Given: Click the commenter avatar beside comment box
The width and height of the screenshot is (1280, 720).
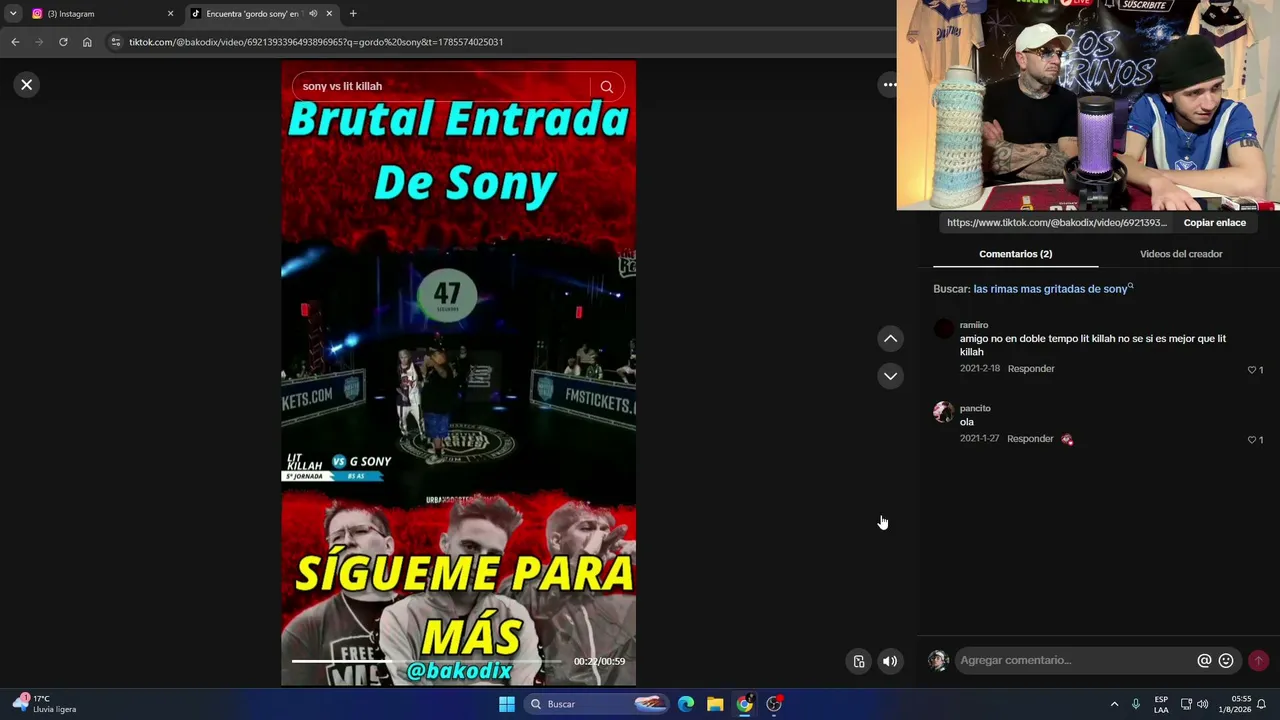Looking at the screenshot, I should coord(938,660).
